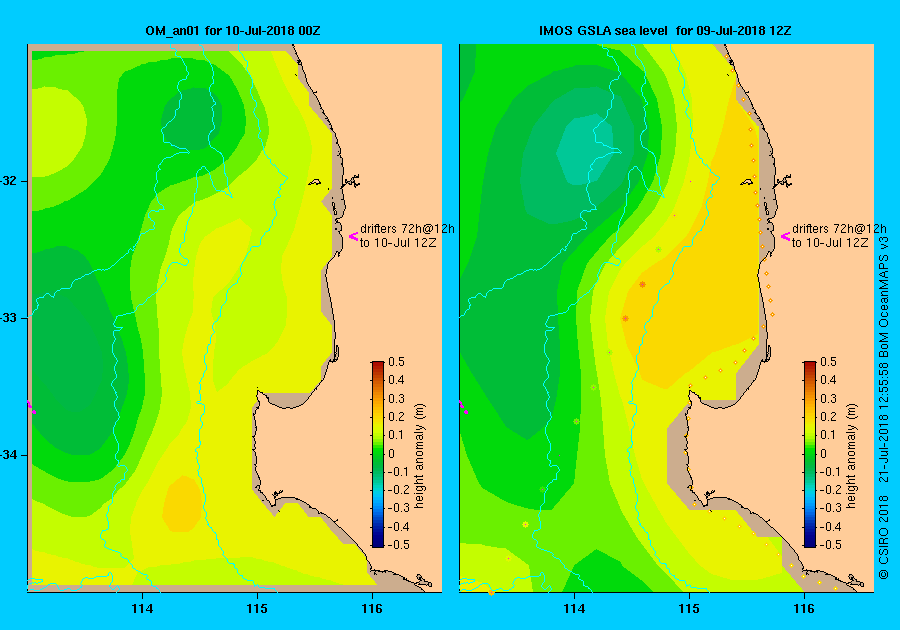The width and height of the screenshot is (900, 630).
Task: Click the small island outline off the coast on the left map
Action: pyautogui.click(x=315, y=182)
